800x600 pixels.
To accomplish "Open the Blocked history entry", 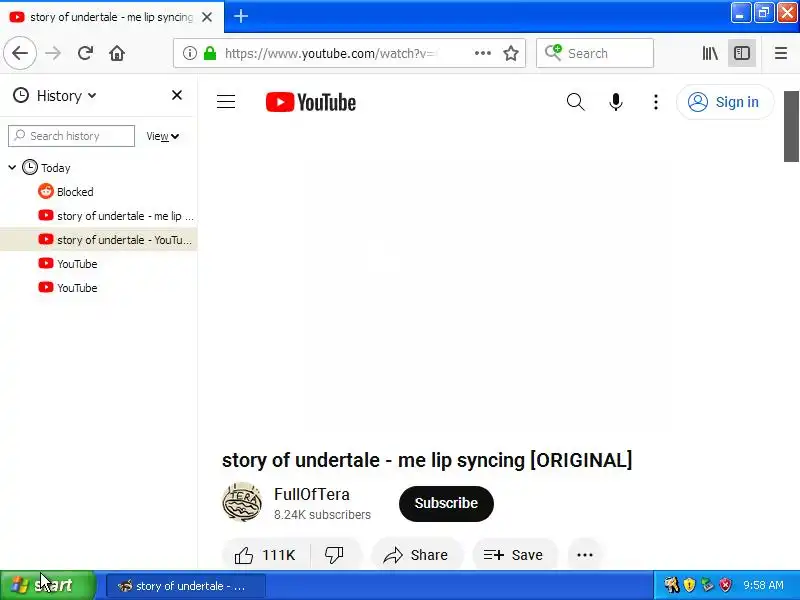I will tap(98, 192).
